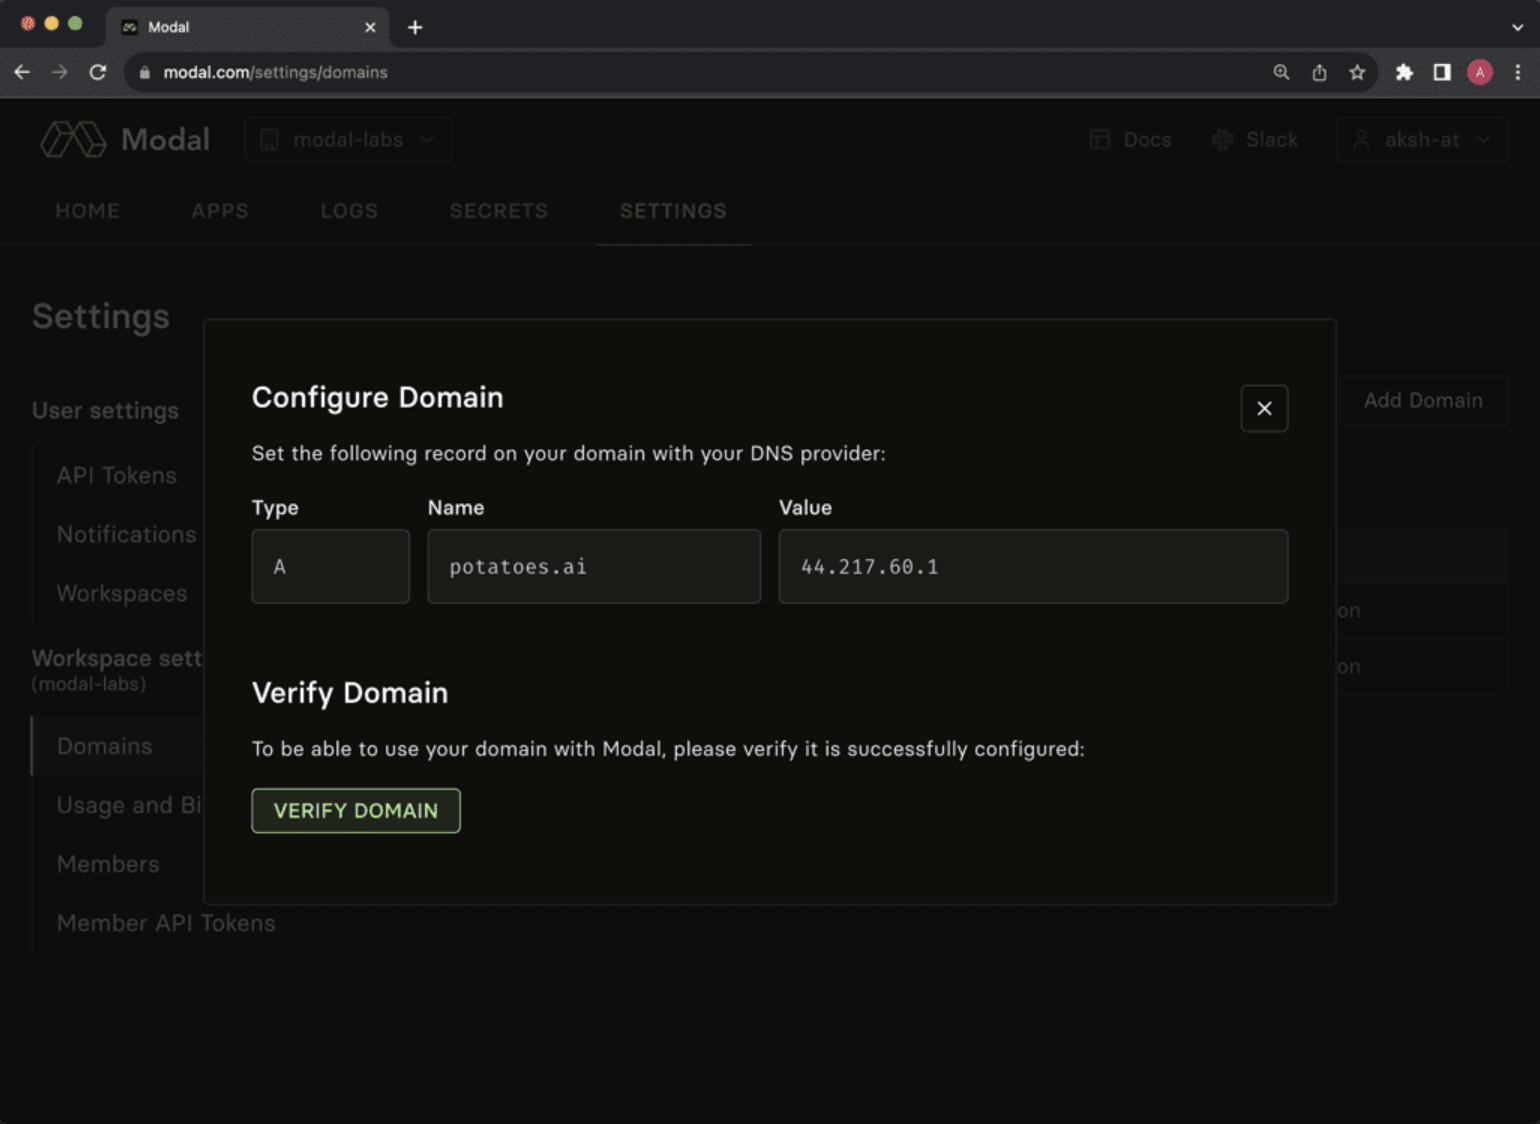
Task: Reload the current page
Action: (98, 72)
